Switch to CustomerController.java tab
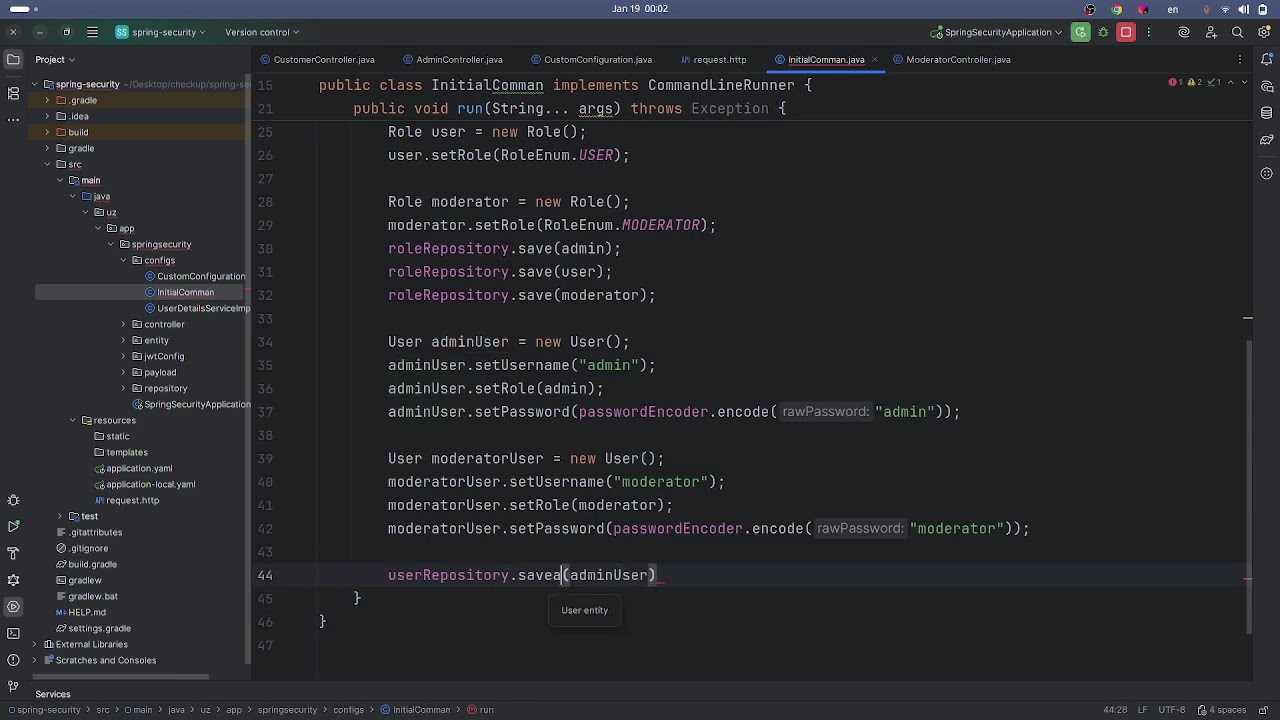 pos(317,60)
